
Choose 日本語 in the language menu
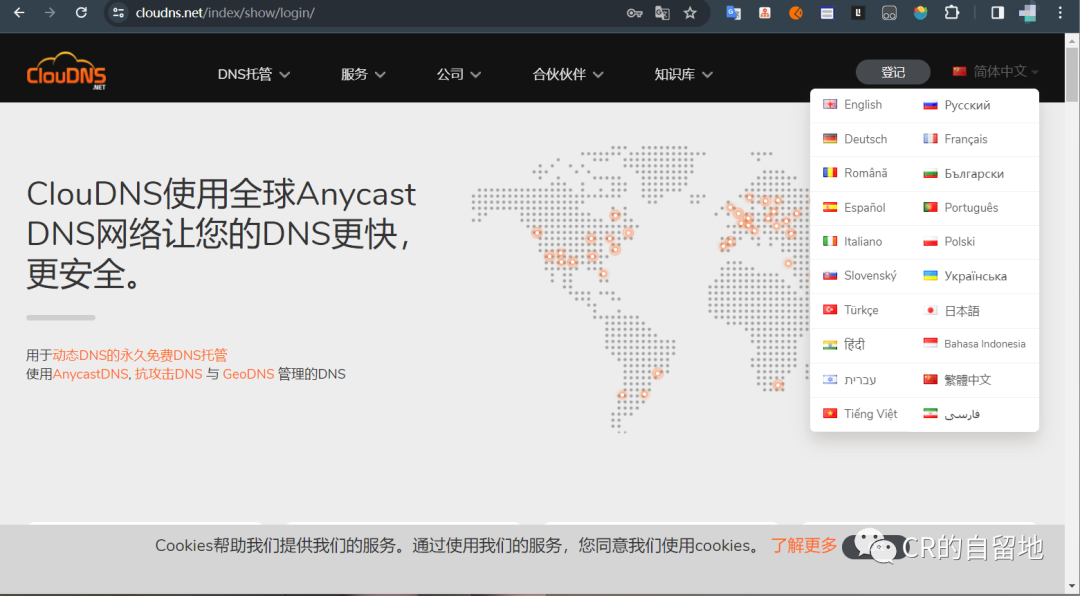[961, 311]
